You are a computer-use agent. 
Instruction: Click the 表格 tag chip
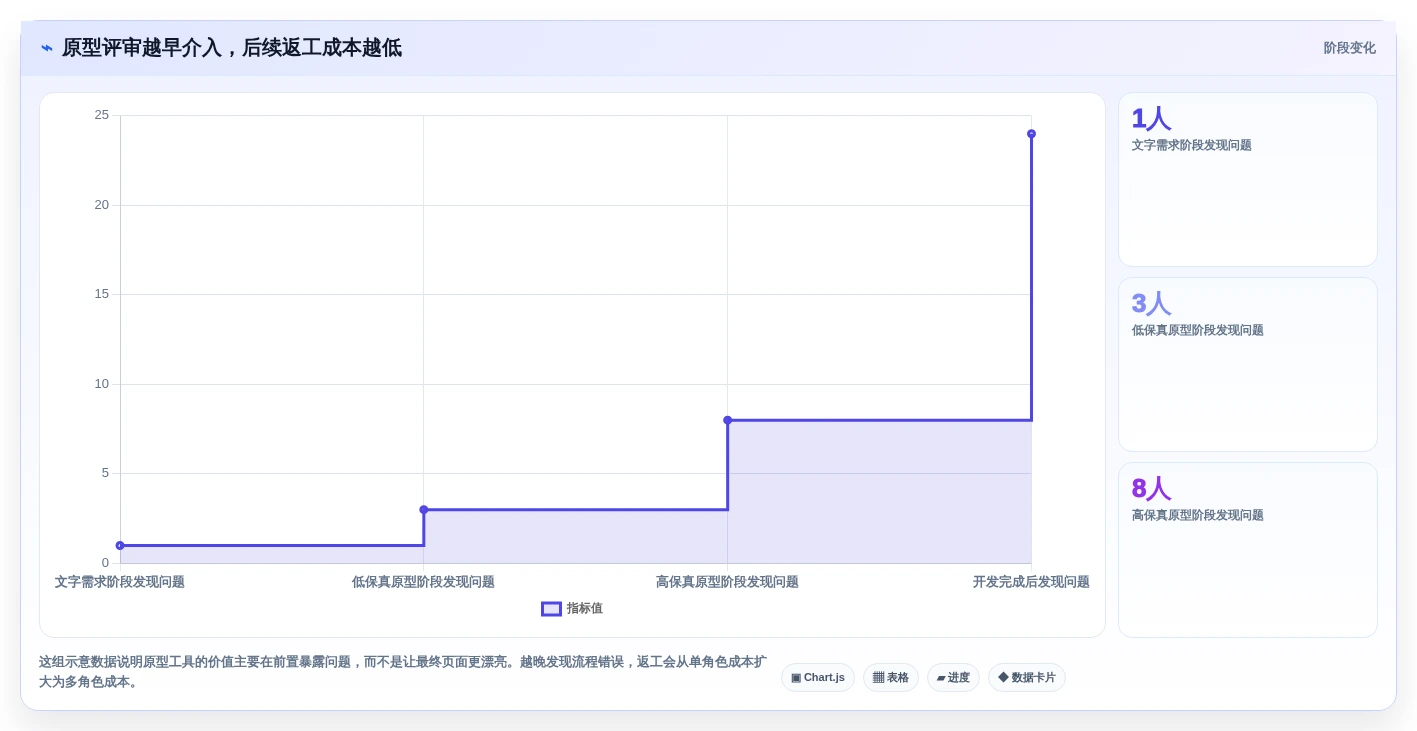pyautogui.click(x=891, y=677)
